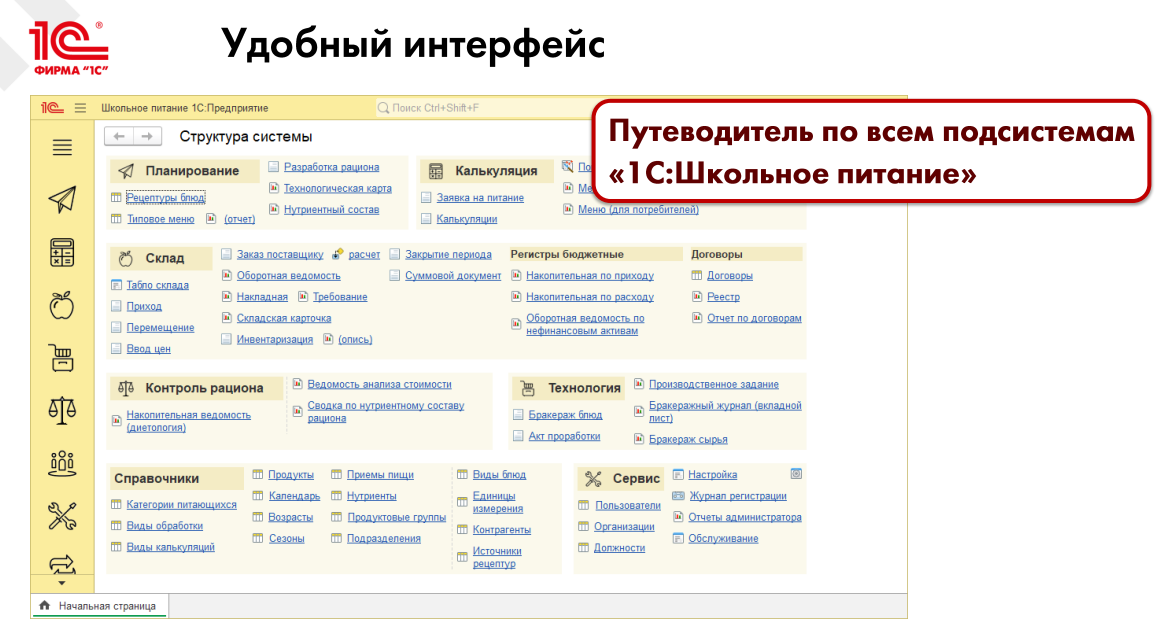1170x635 pixels.
Task: Open Отчет по договорам
Action: tap(754, 318)
